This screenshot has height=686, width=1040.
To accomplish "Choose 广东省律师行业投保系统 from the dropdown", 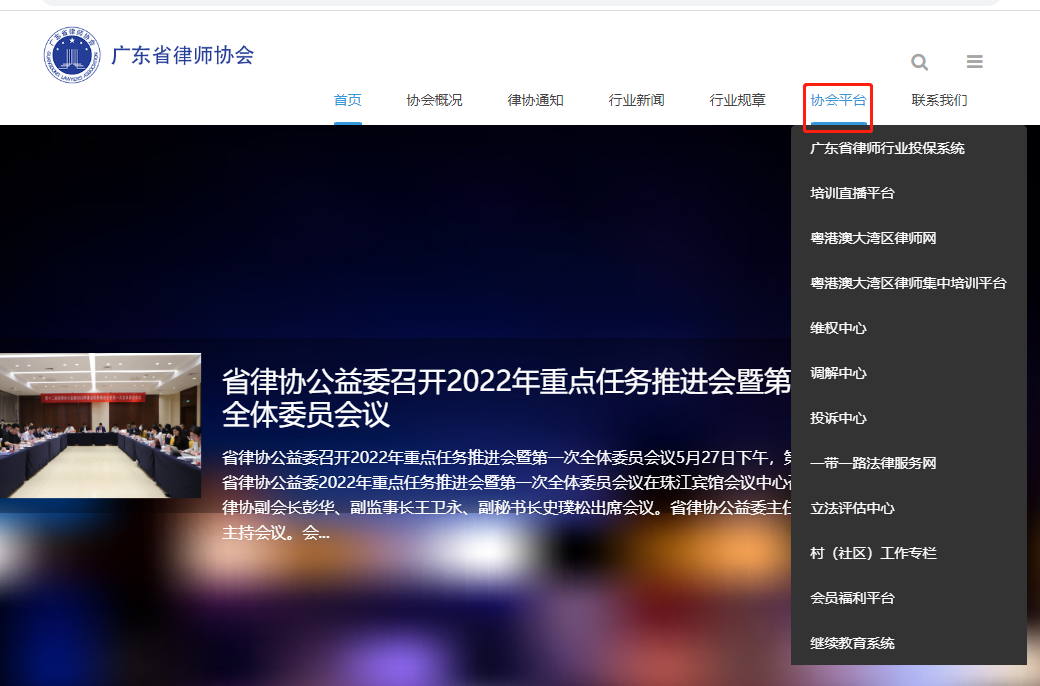I will tap(887, 149).
